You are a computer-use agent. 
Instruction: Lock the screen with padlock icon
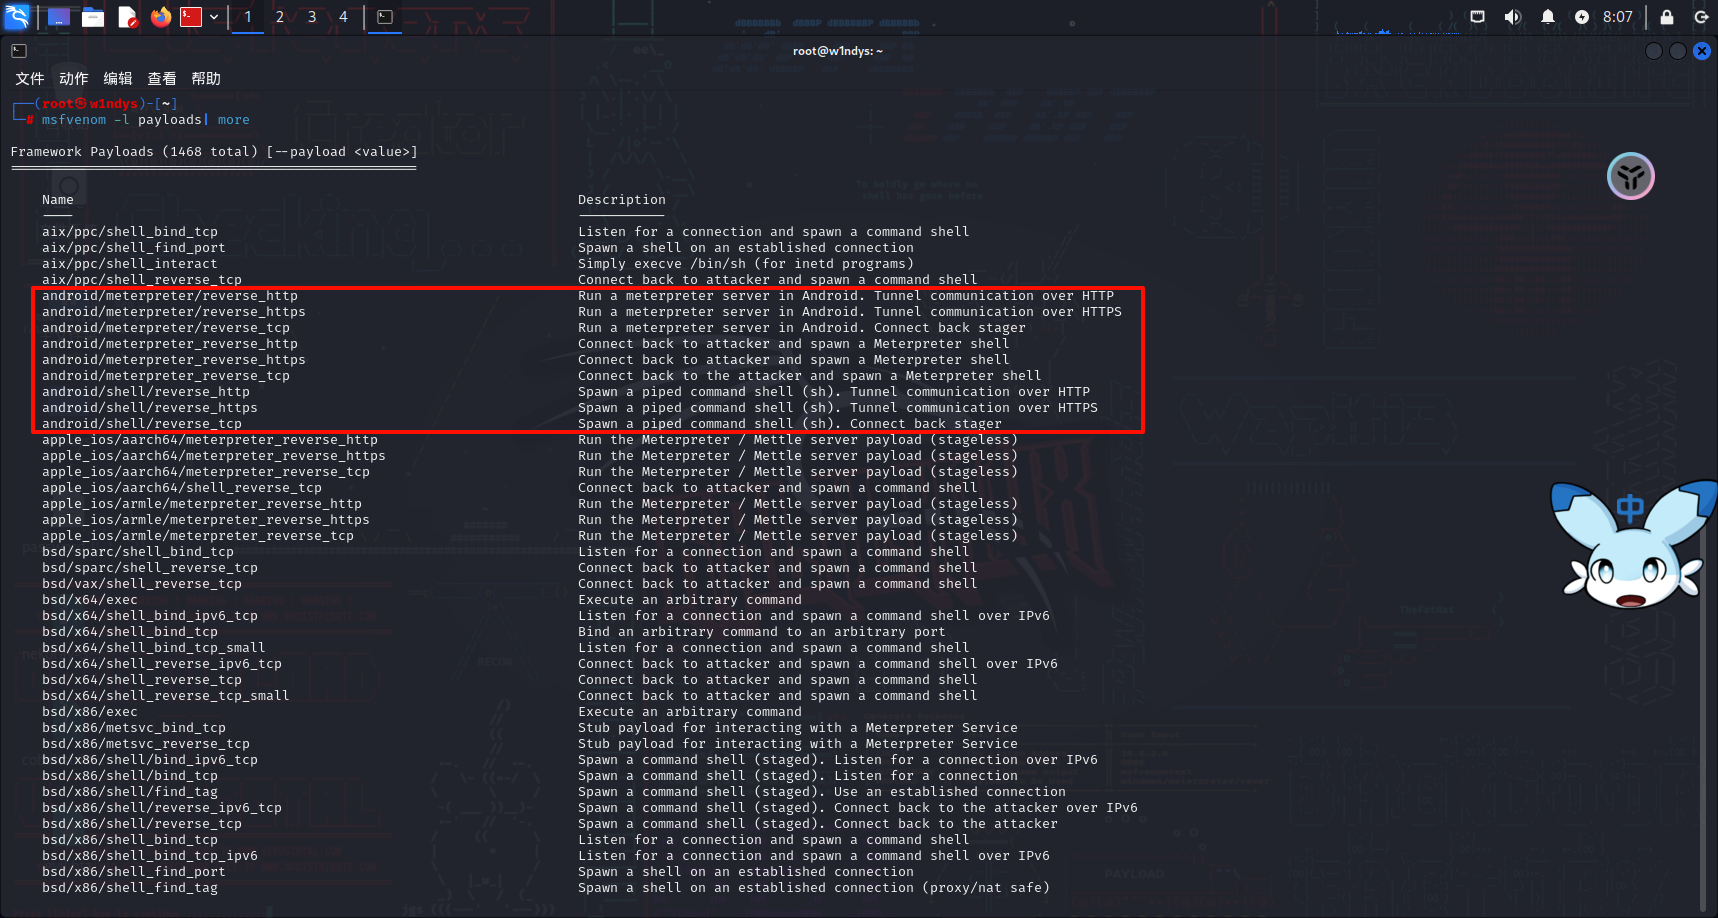pos(1666,17)
